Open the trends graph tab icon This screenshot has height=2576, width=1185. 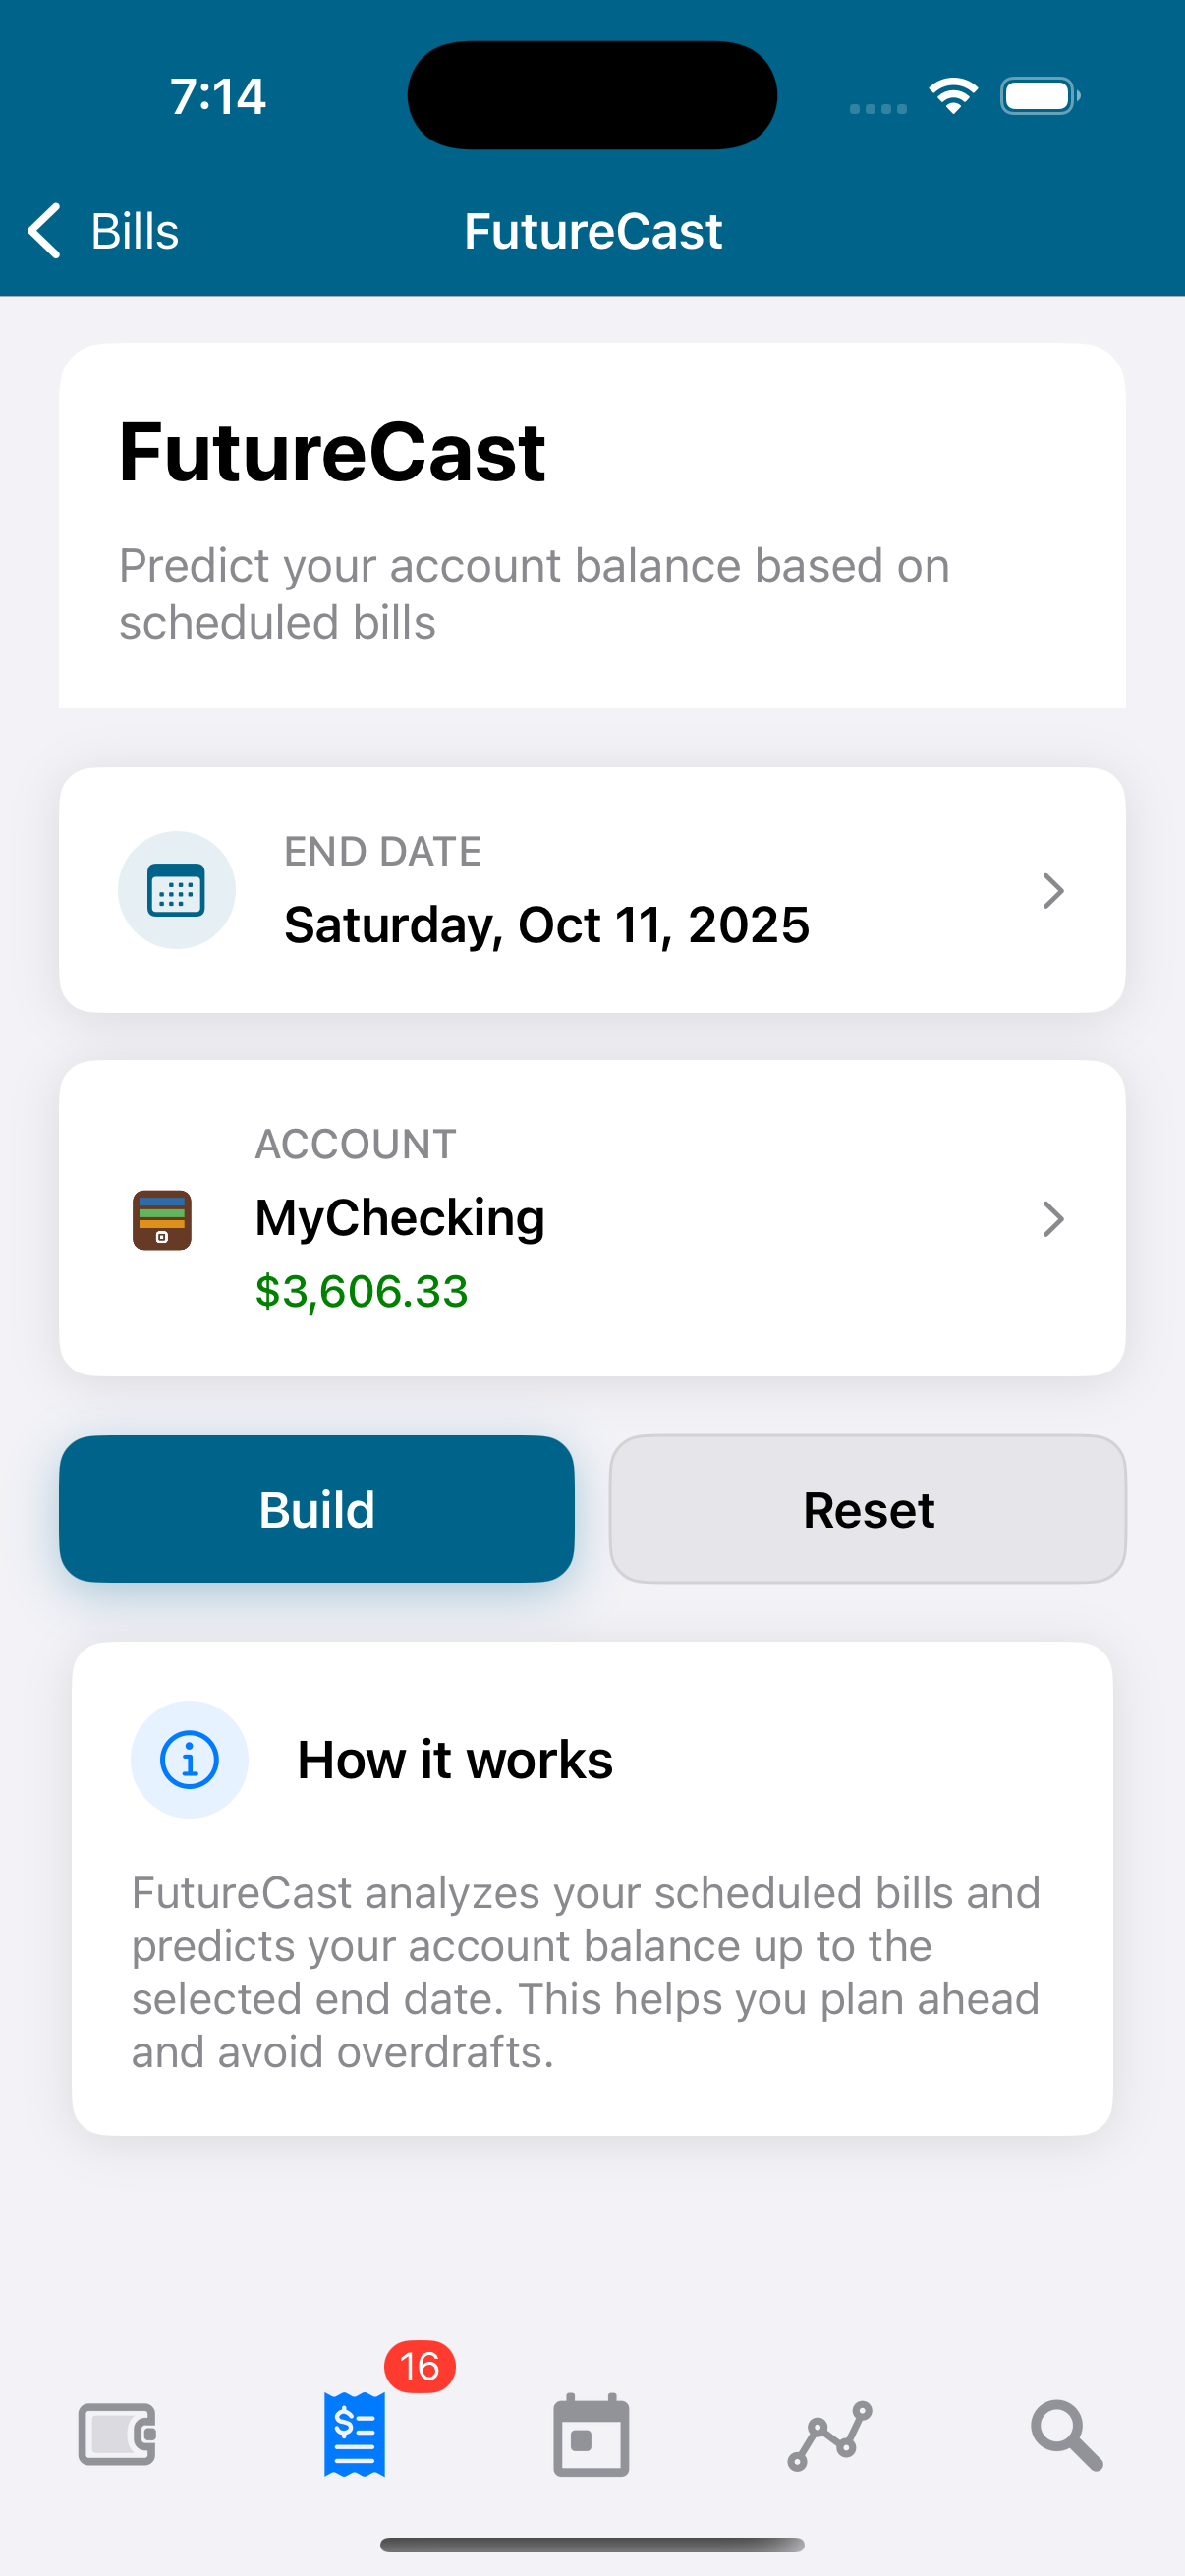tap(829, 2435)
